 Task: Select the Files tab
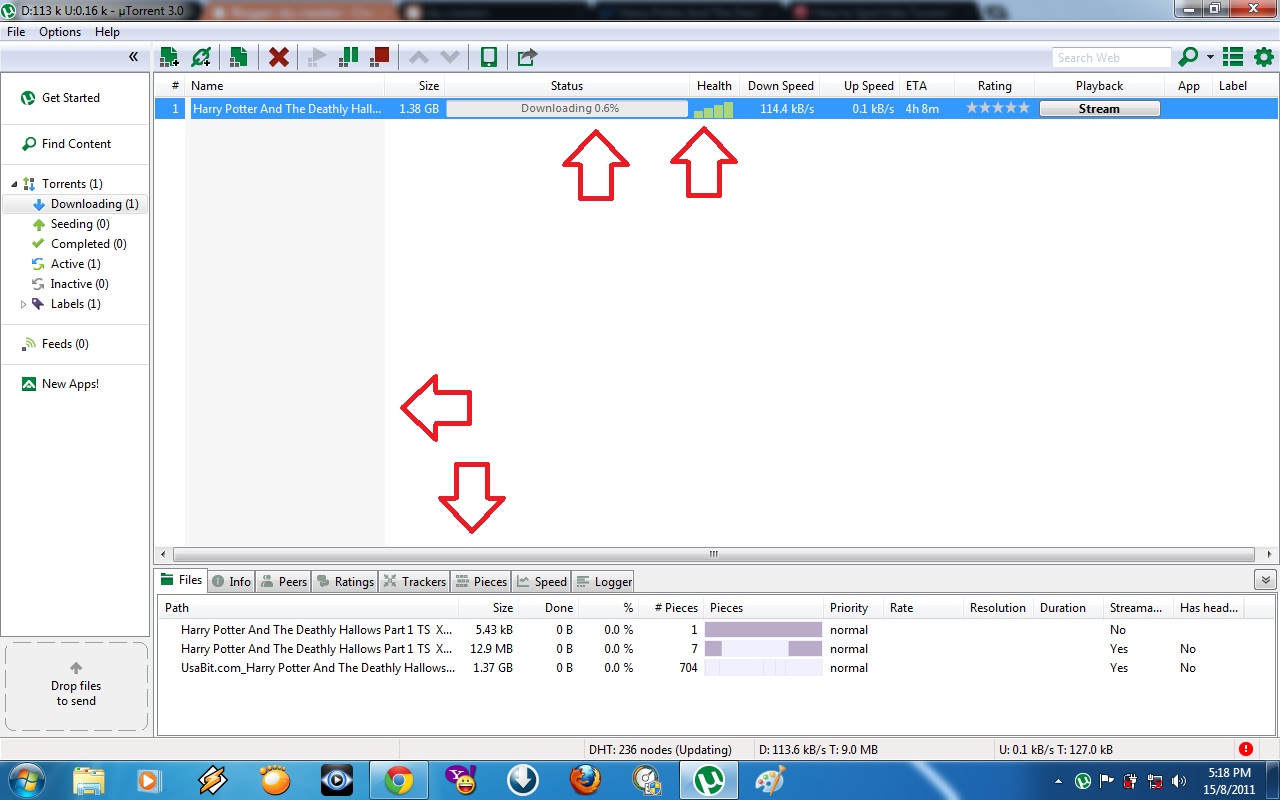pos(181,580)
